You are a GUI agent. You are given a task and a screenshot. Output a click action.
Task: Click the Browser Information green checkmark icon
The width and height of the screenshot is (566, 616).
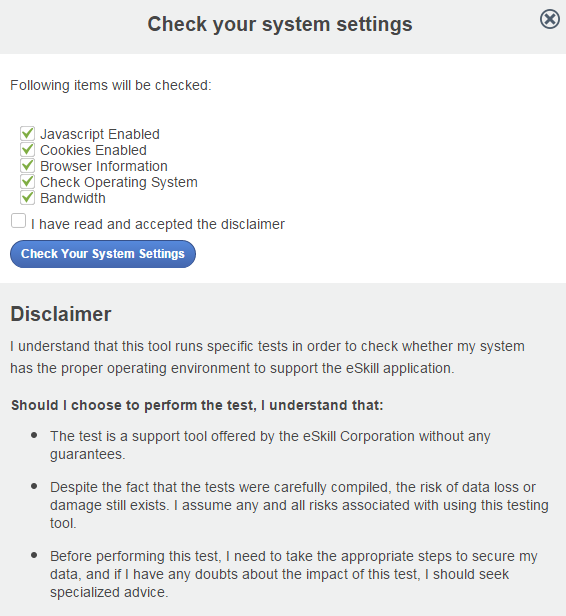[x=27, y=165]
